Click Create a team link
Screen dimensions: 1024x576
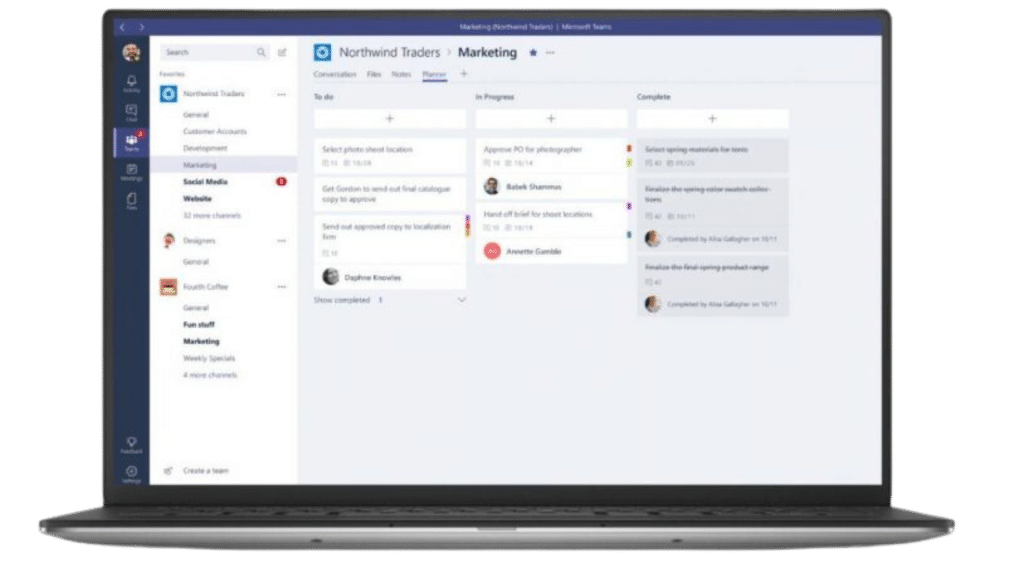pyautogui.click(x=206, y=470)
